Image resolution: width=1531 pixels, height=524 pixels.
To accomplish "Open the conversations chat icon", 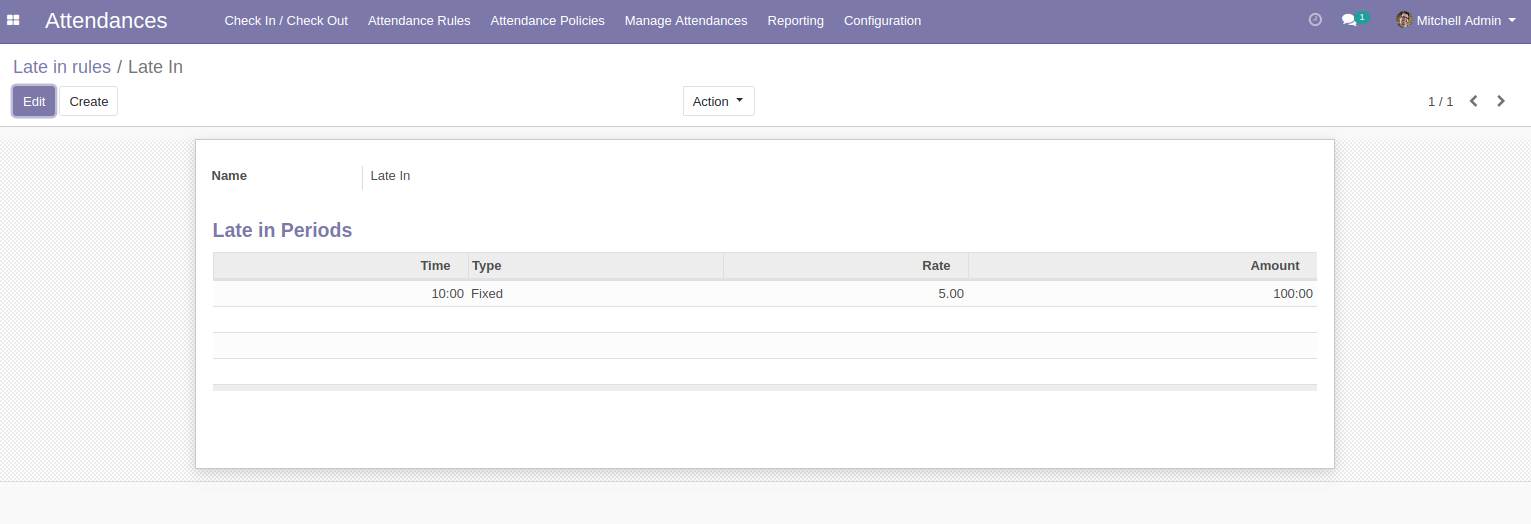I will (1349, 20).
